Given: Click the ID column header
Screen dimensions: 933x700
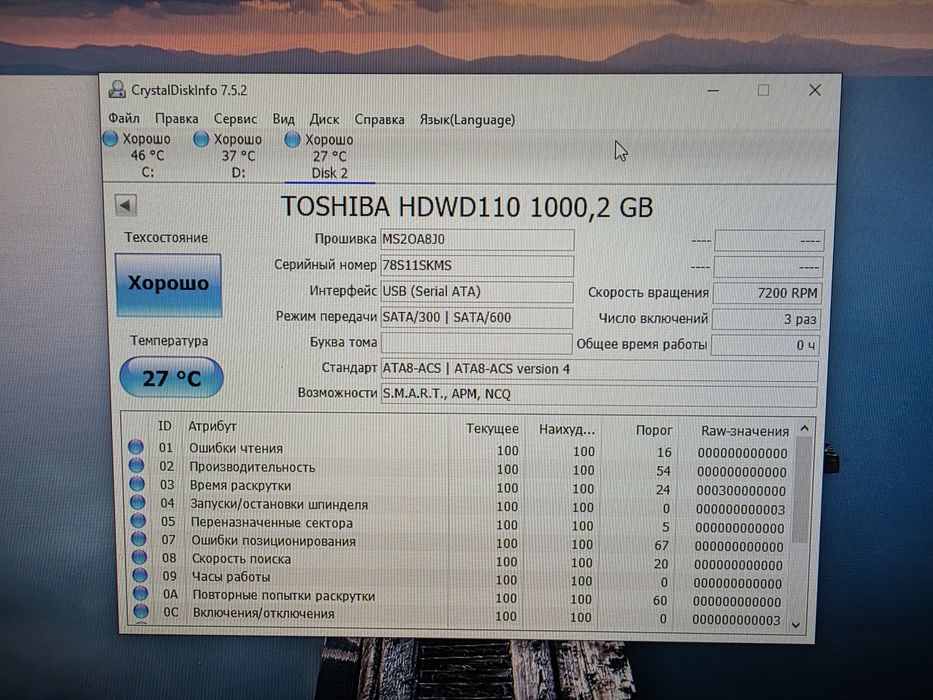Looking at the screenshot, I should (x=164, y=426).
